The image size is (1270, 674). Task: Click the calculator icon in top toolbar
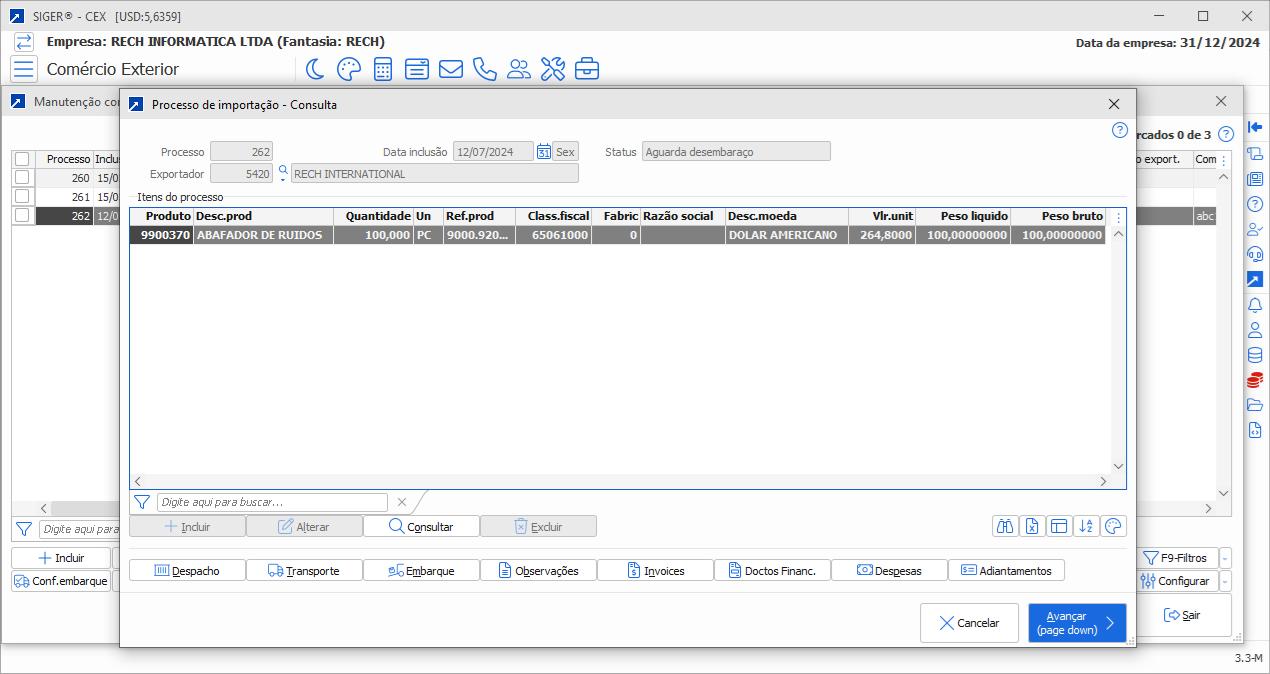(382, 69)
